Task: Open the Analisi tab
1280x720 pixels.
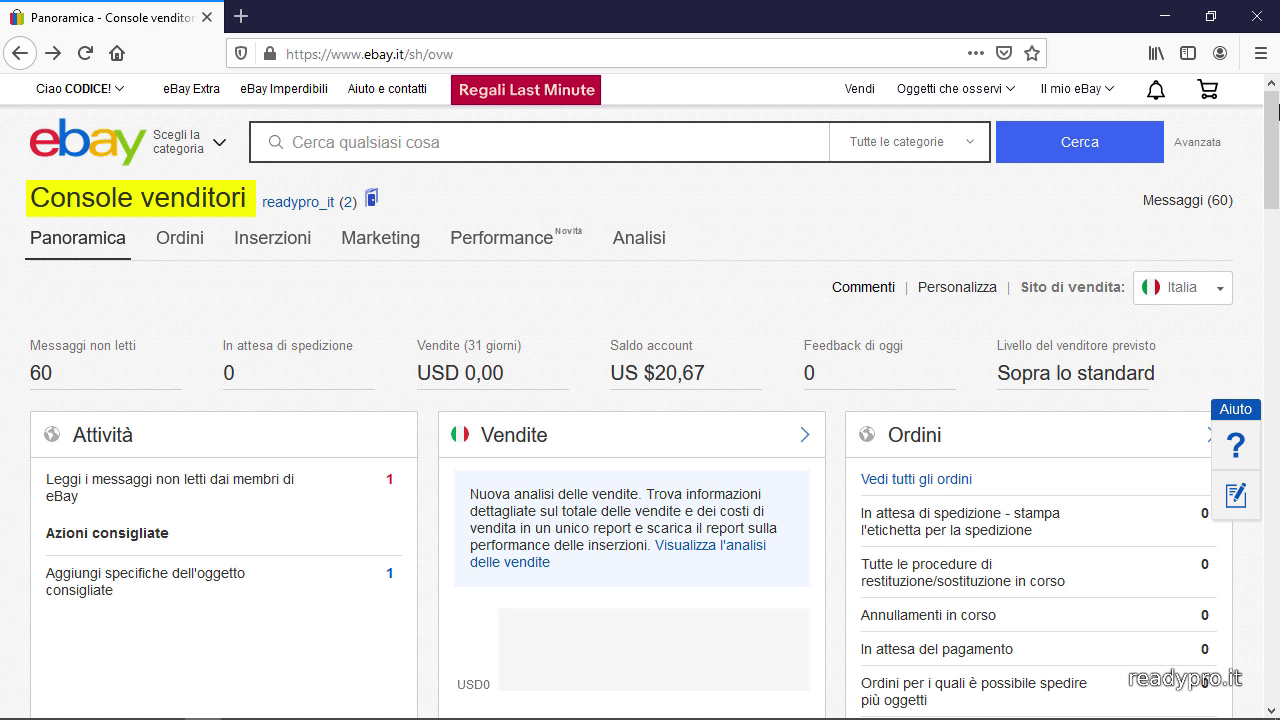Action: coord(639,238)
